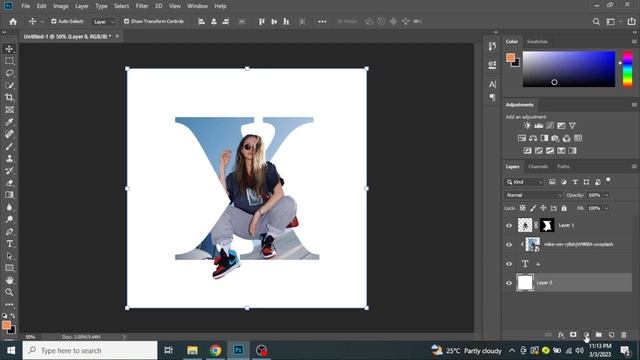Viewport: 640px width, 360px height.
Task: Open the Search icon in options bar
Action: 596,22
